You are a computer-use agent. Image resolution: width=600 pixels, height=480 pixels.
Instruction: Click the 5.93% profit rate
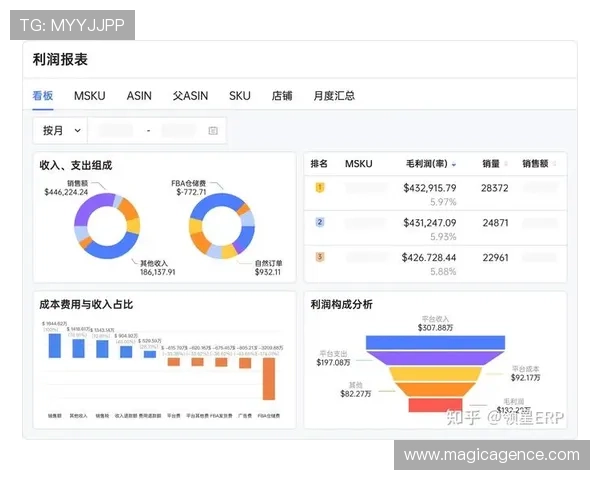point(443,237)
